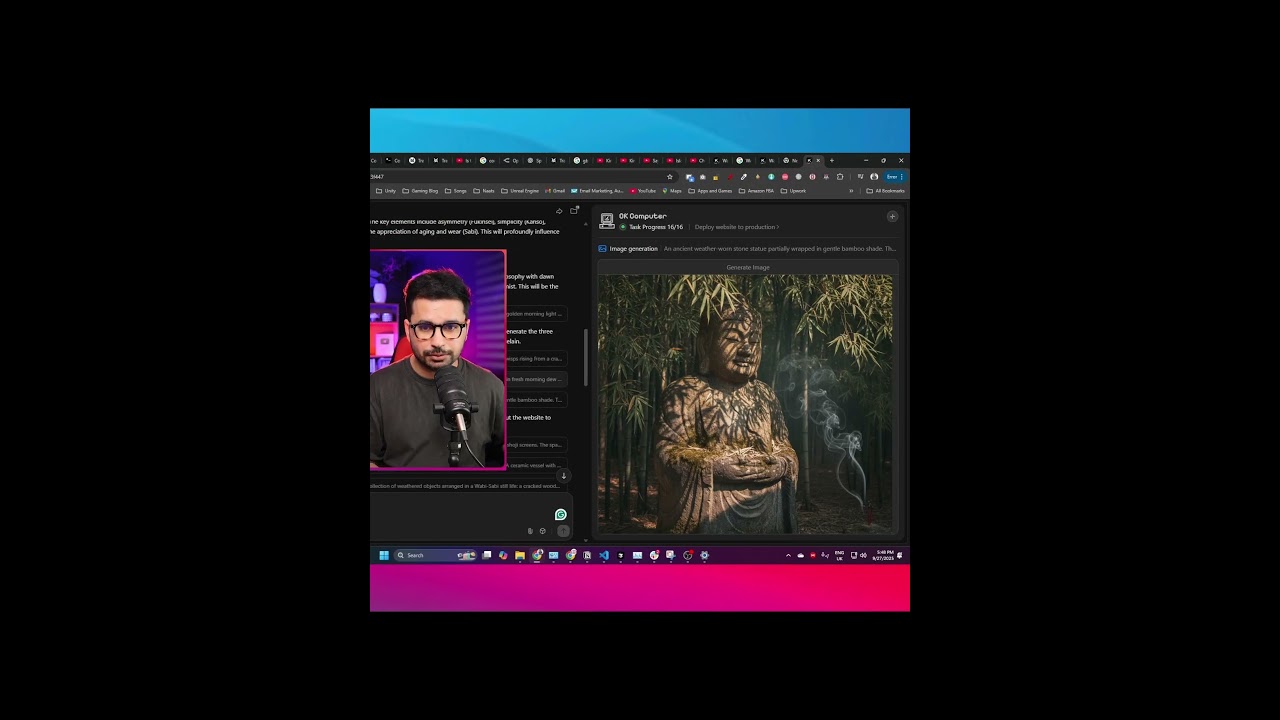The width and height of the screenshot is (1280, 720).
Task: Click the attachment paperclip icon in chat input
Action: [x=530, y=531]
